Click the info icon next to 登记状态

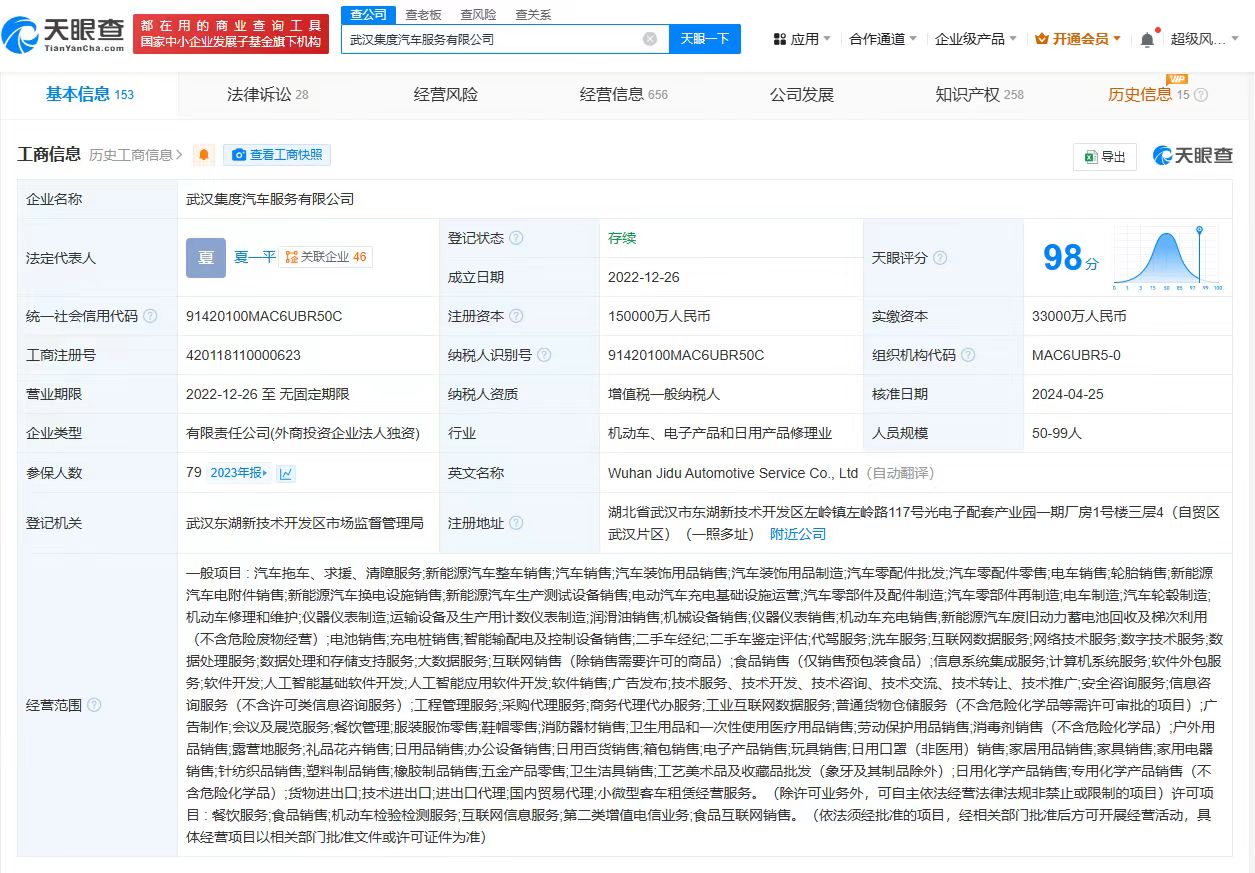coord(516,238)
